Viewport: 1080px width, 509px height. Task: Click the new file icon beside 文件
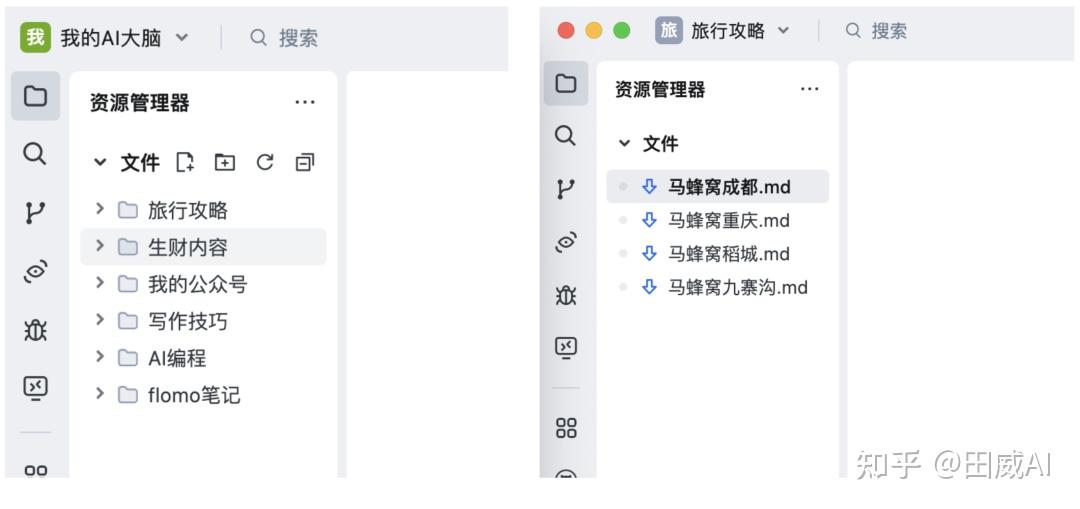(x=185, y=163)
